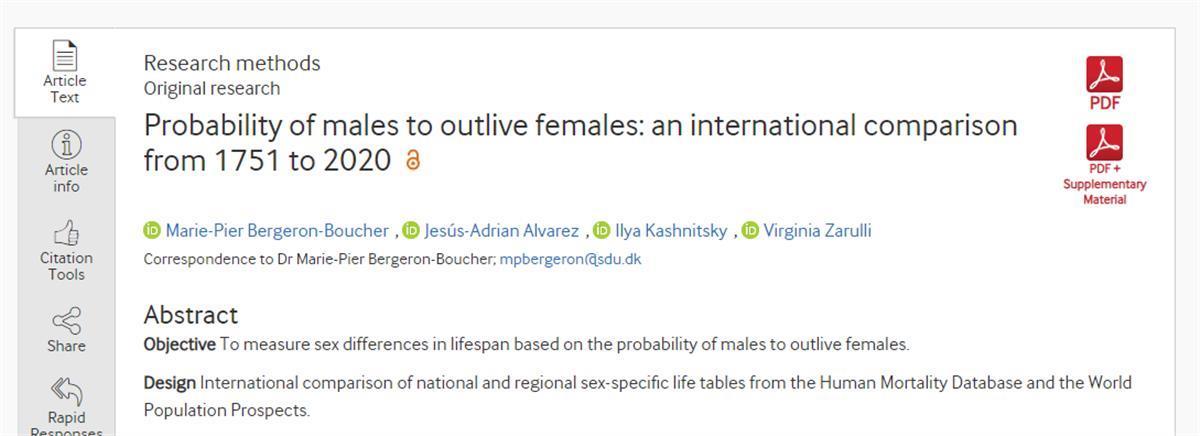This screenshot has height=436, width=1200.
Task: Download the article PDF icon
Action: point(1104,74)
